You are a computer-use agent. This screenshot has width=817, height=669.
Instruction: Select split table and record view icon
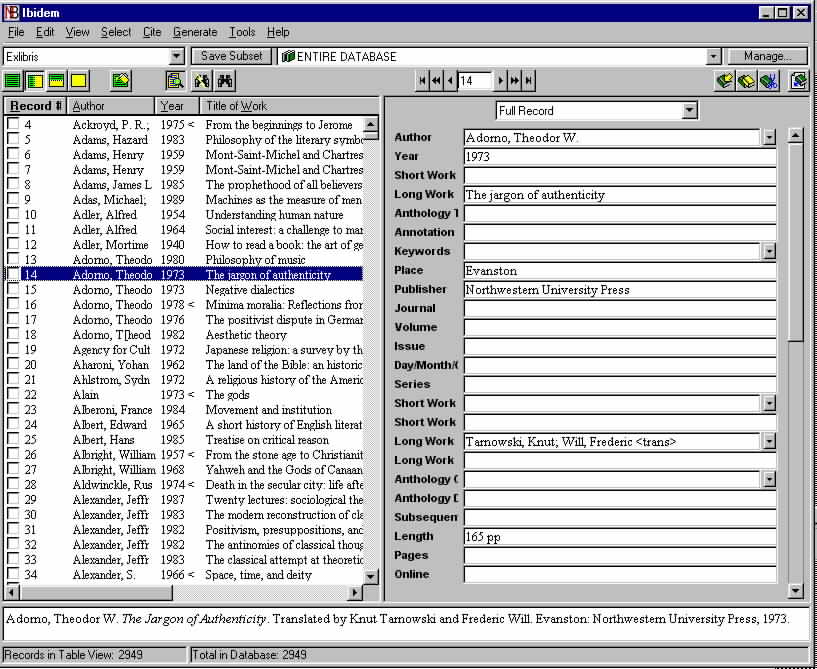35,81
